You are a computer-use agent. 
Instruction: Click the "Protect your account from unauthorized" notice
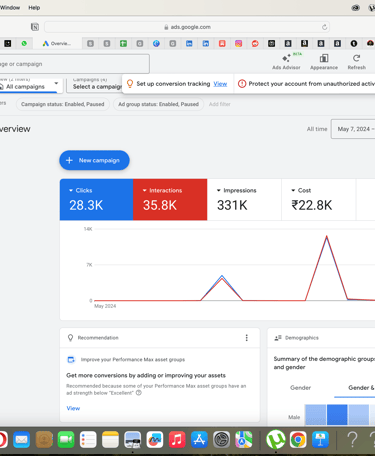[311, 84]
